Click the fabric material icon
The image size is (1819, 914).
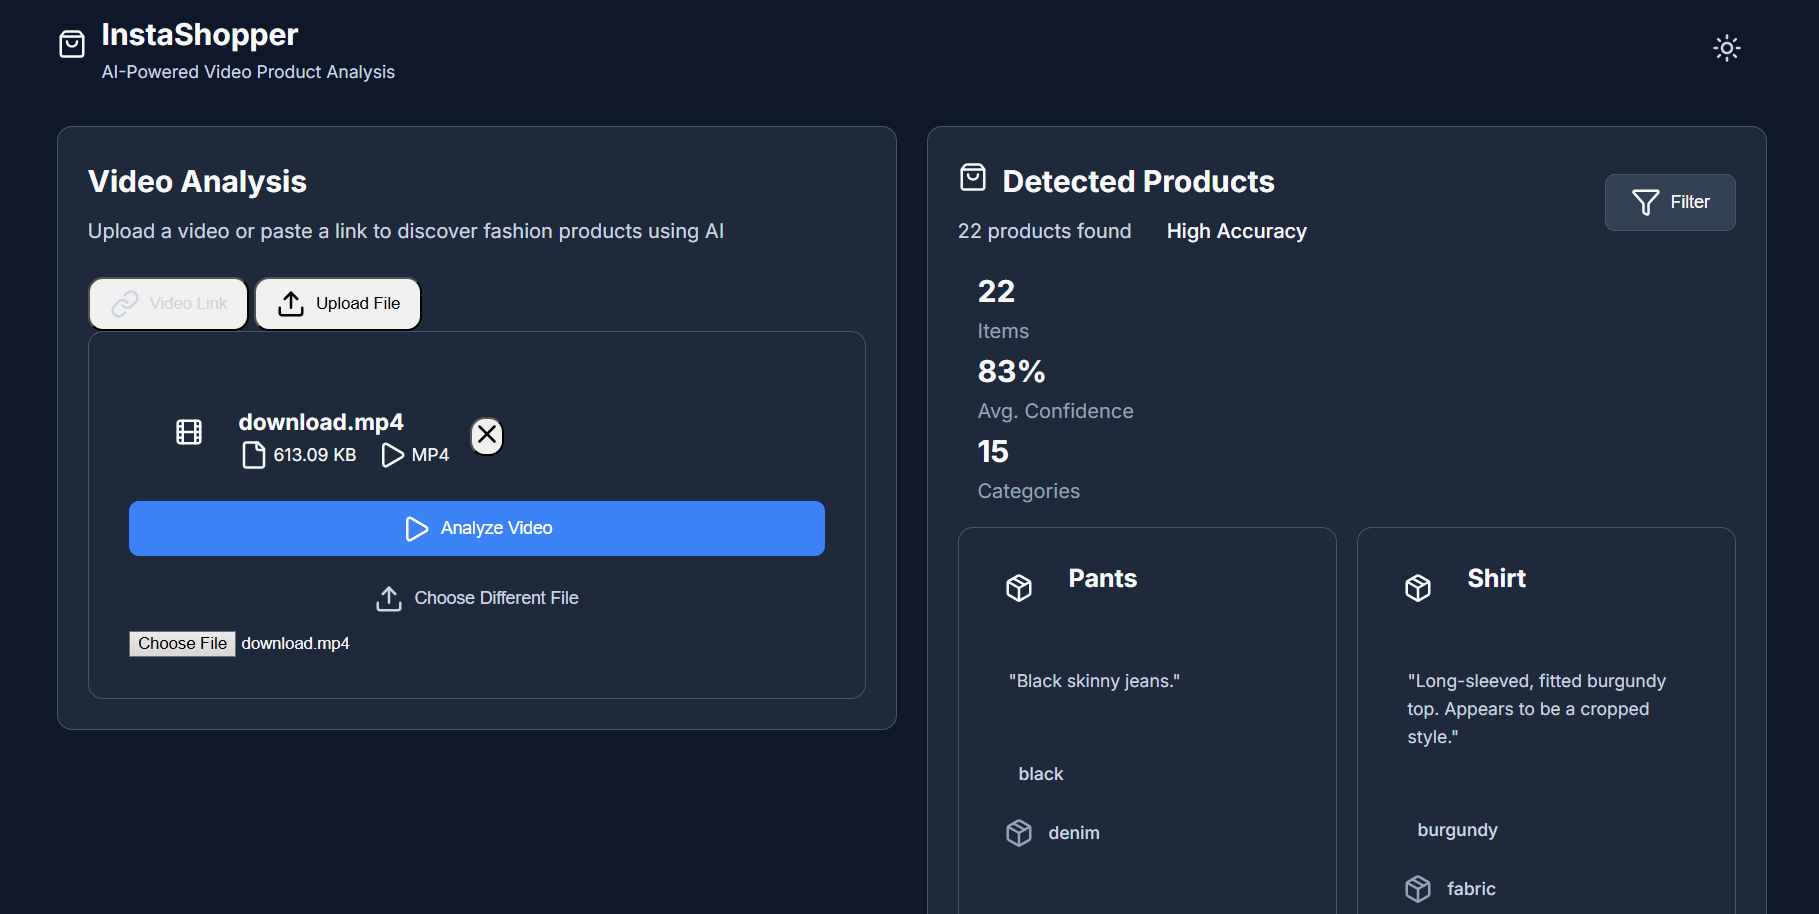(1418, 889)
